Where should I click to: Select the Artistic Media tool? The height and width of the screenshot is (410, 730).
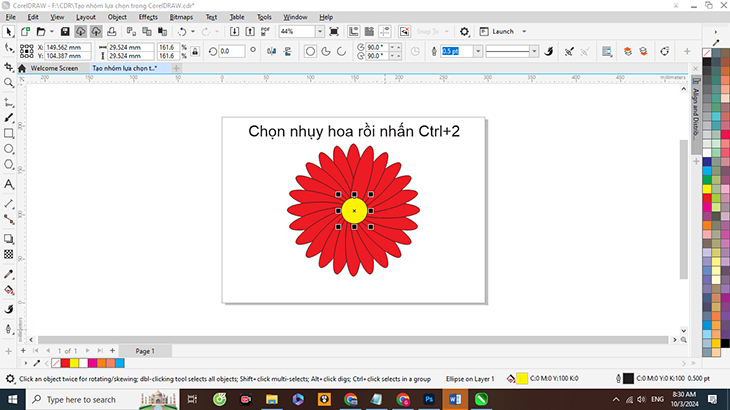[x=8, y=118]
